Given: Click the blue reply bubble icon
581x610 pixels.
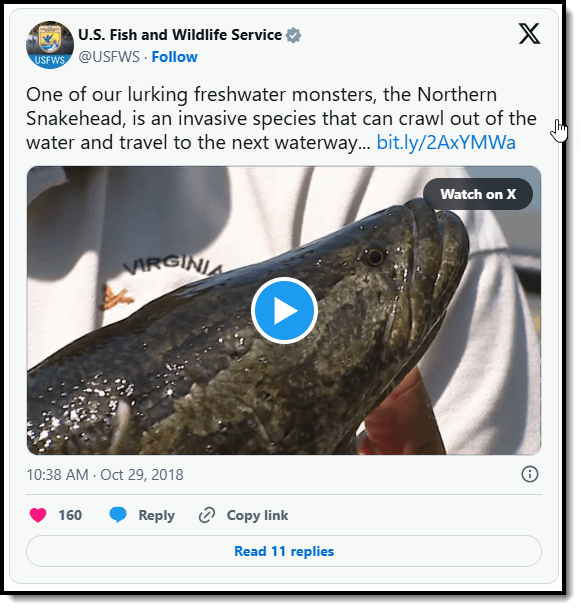Looking at the screenshot, I should click(x=118, y=515).
